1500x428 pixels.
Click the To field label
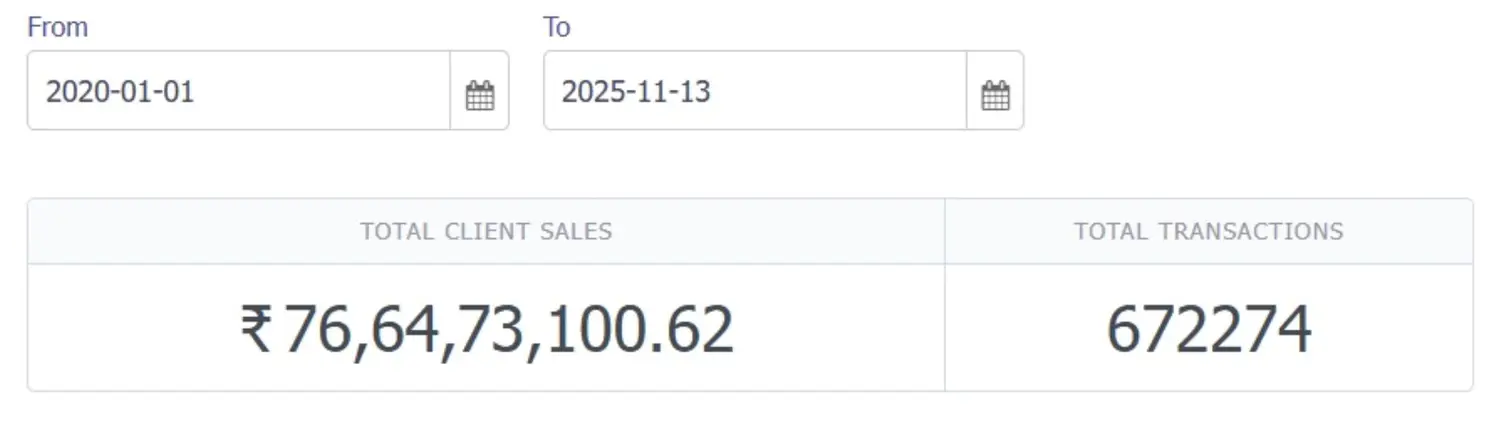click(x=557, y=27)
